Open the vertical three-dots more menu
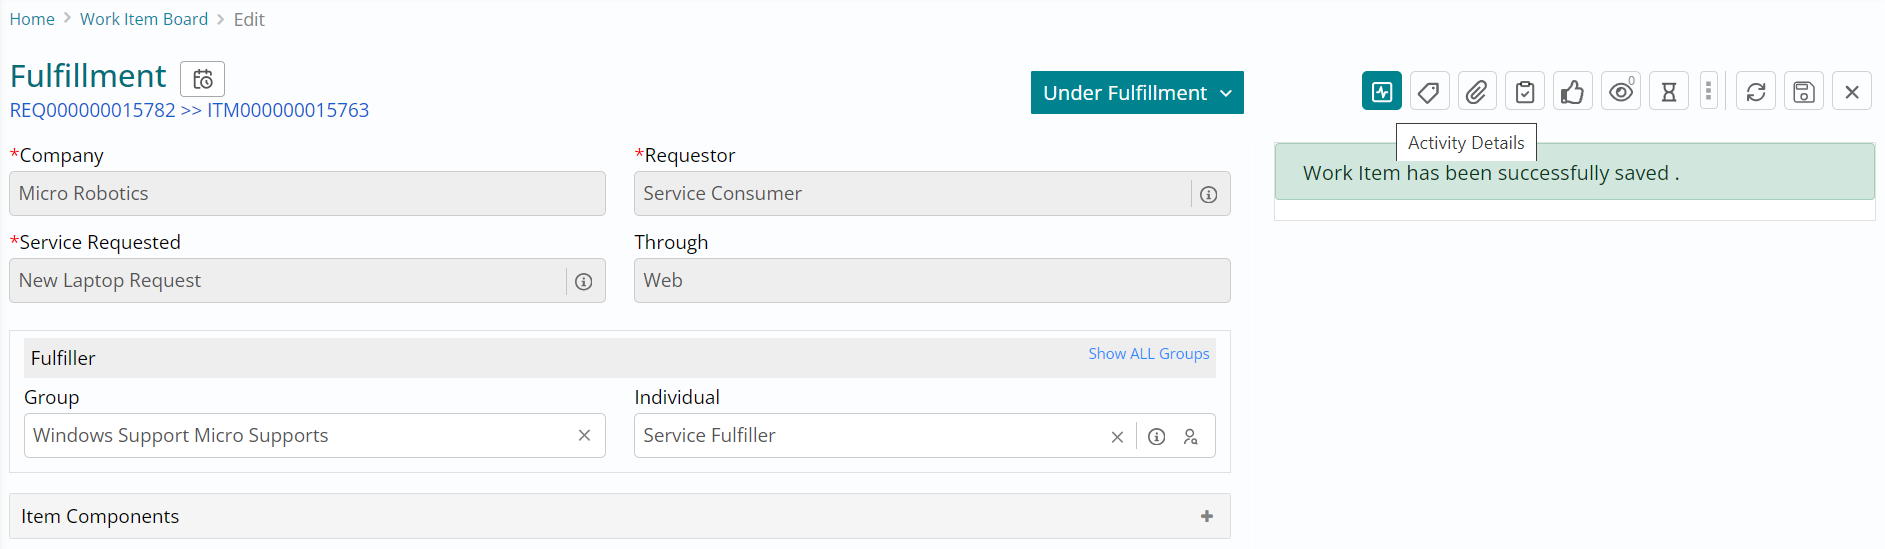 [1709, 92]
